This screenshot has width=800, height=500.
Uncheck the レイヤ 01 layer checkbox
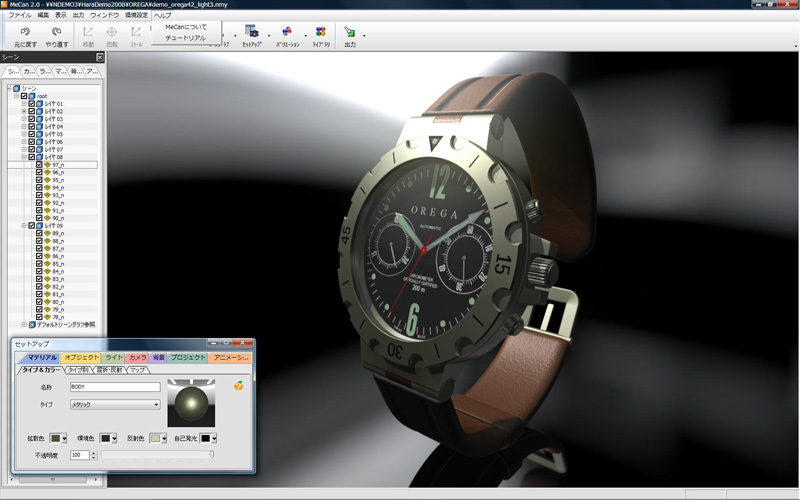click(x=32, y=104)
